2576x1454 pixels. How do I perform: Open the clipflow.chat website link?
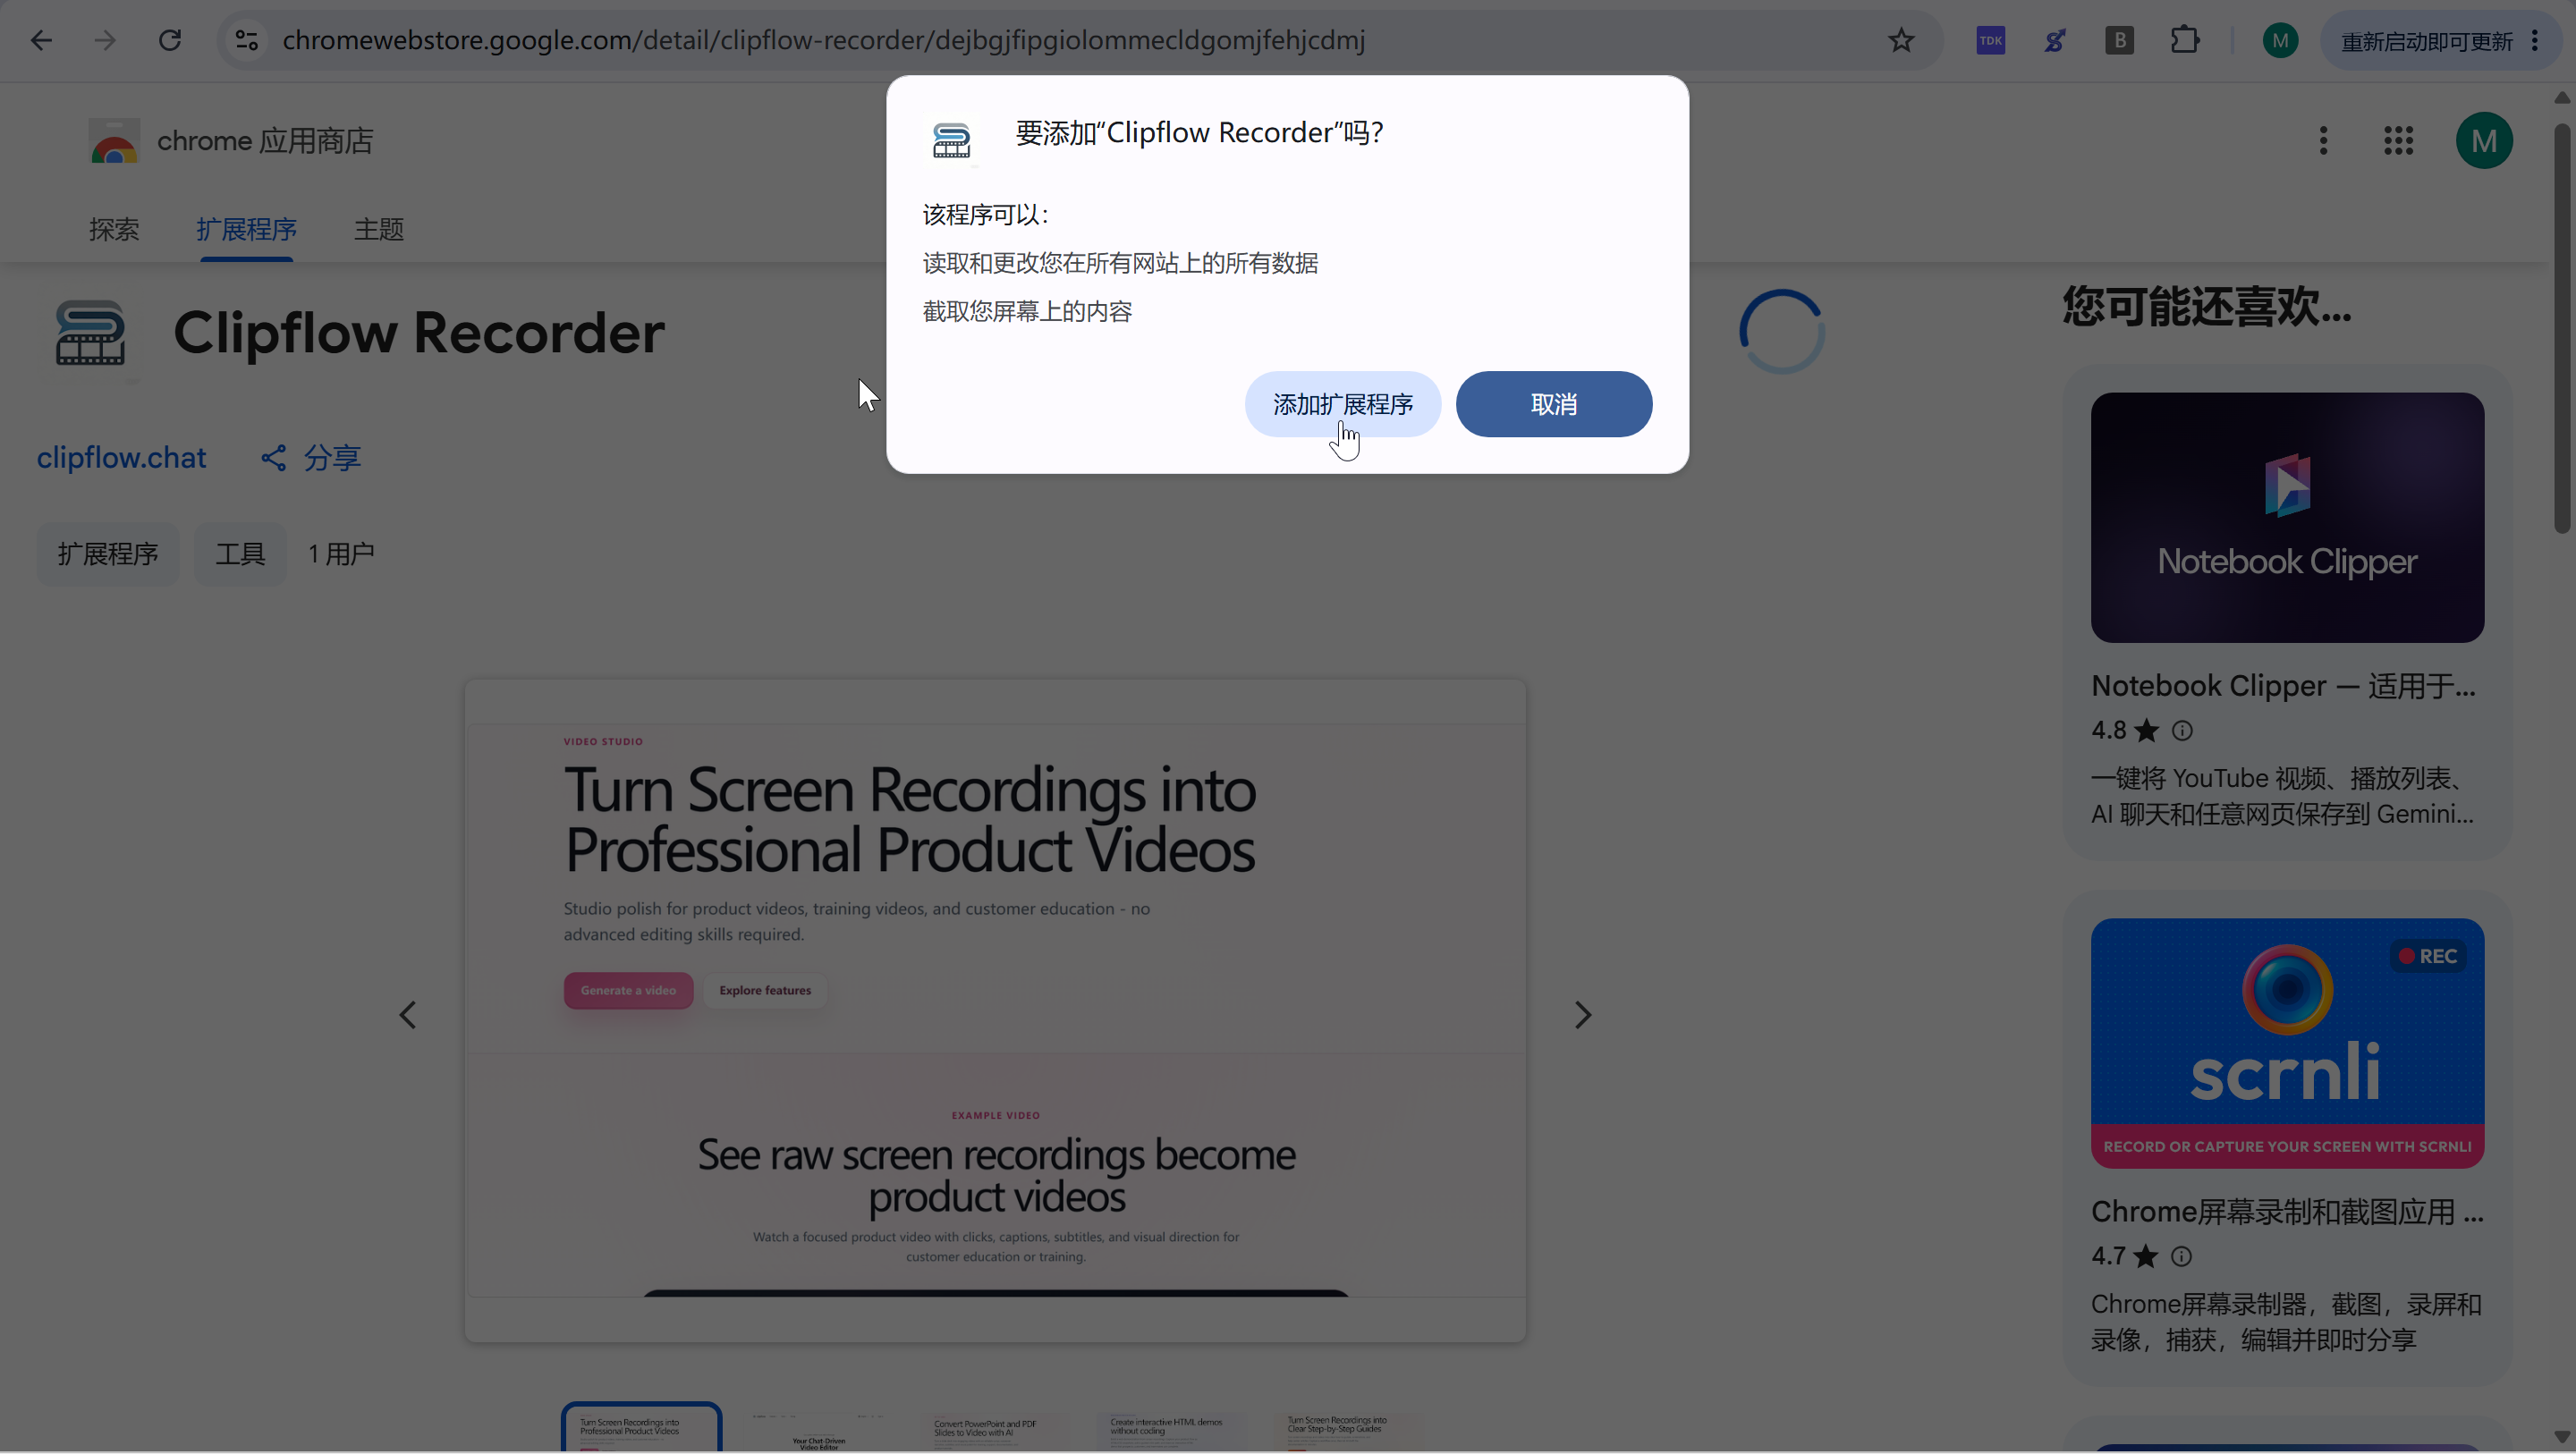click(121, 457)
